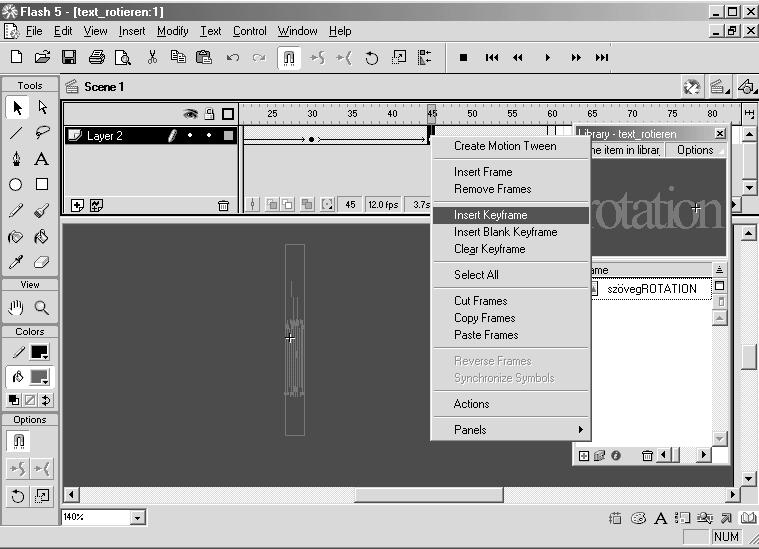The width and height of the screenshot is (759, 549).
Task: Click Print toolbar icon
Action: tap(97, 57)
